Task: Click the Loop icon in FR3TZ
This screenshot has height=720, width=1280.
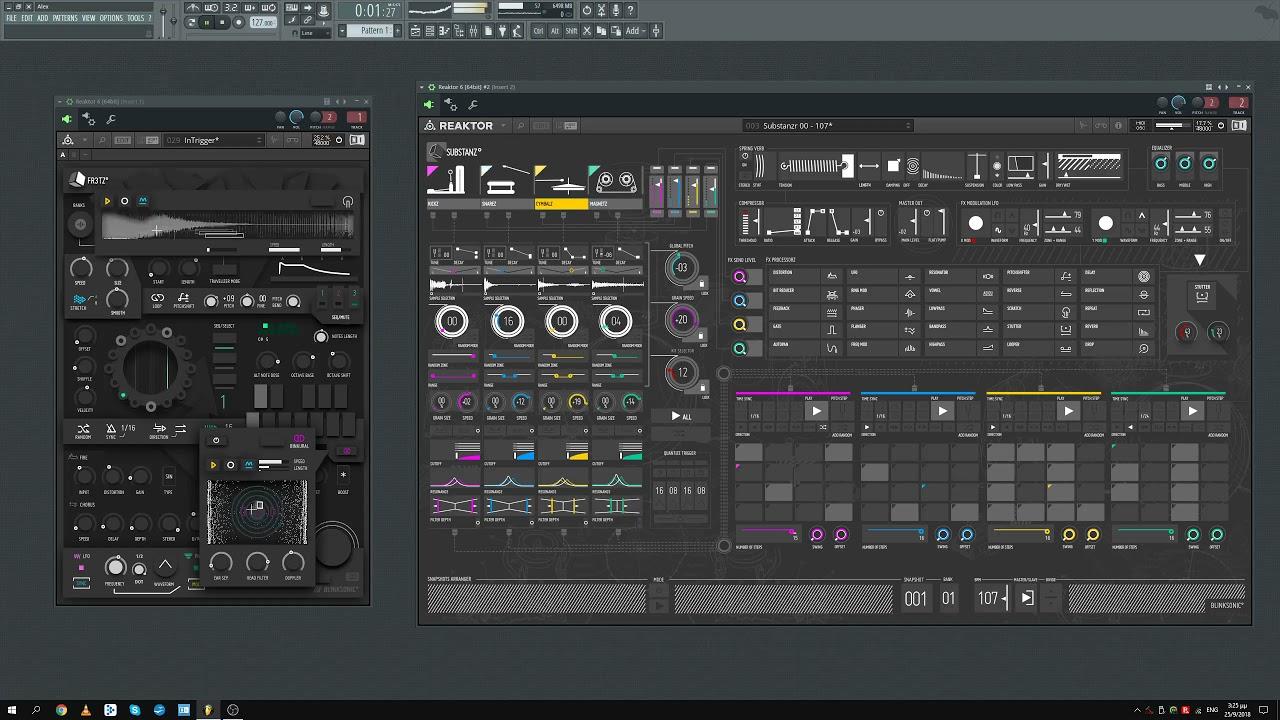Action: click(x=157, y=299)
